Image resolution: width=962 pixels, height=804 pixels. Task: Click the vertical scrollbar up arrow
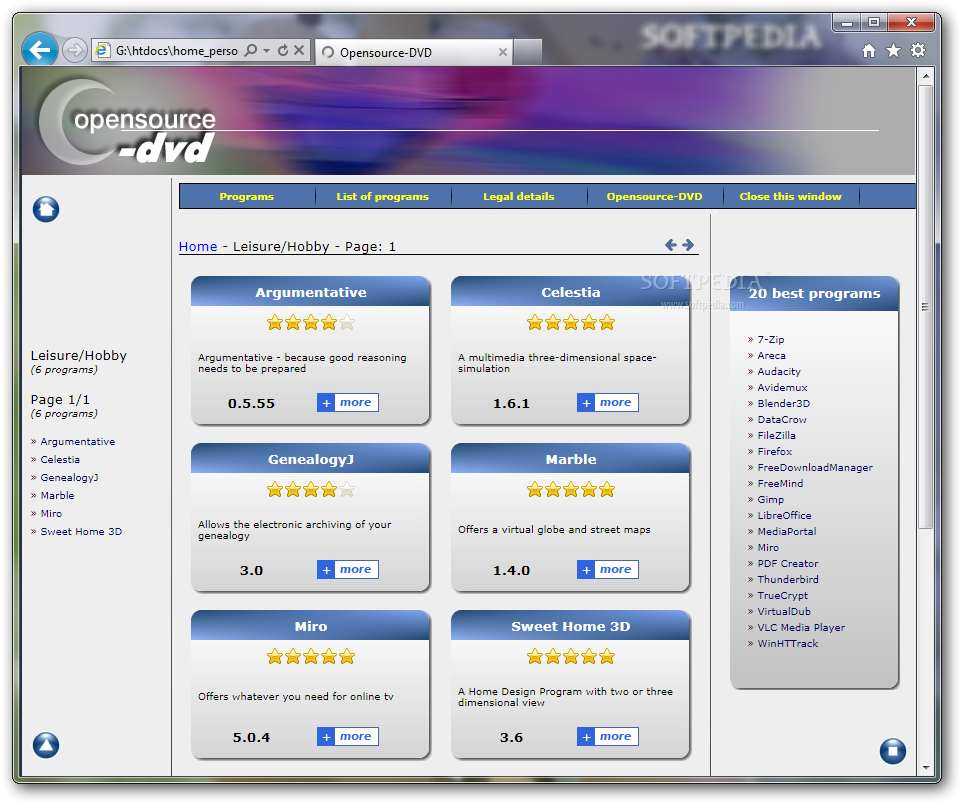(926, 76)
